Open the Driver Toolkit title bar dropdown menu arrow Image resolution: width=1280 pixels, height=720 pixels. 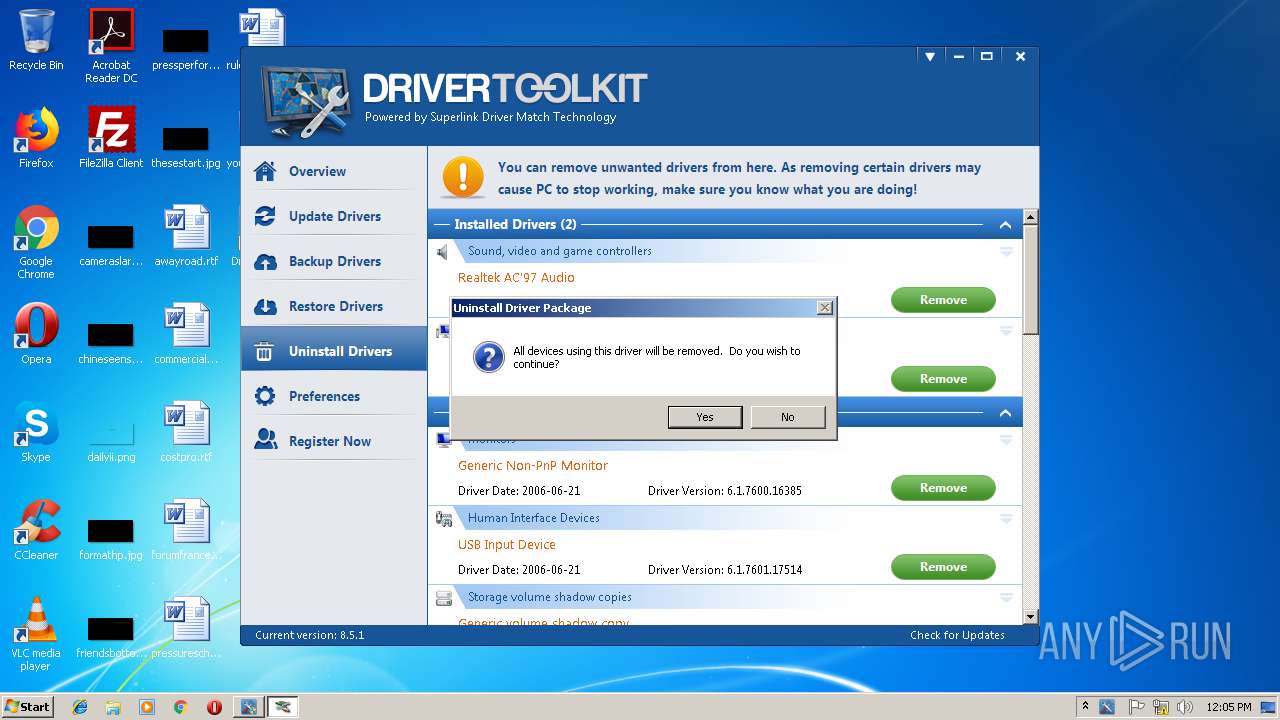pos(930,57)
